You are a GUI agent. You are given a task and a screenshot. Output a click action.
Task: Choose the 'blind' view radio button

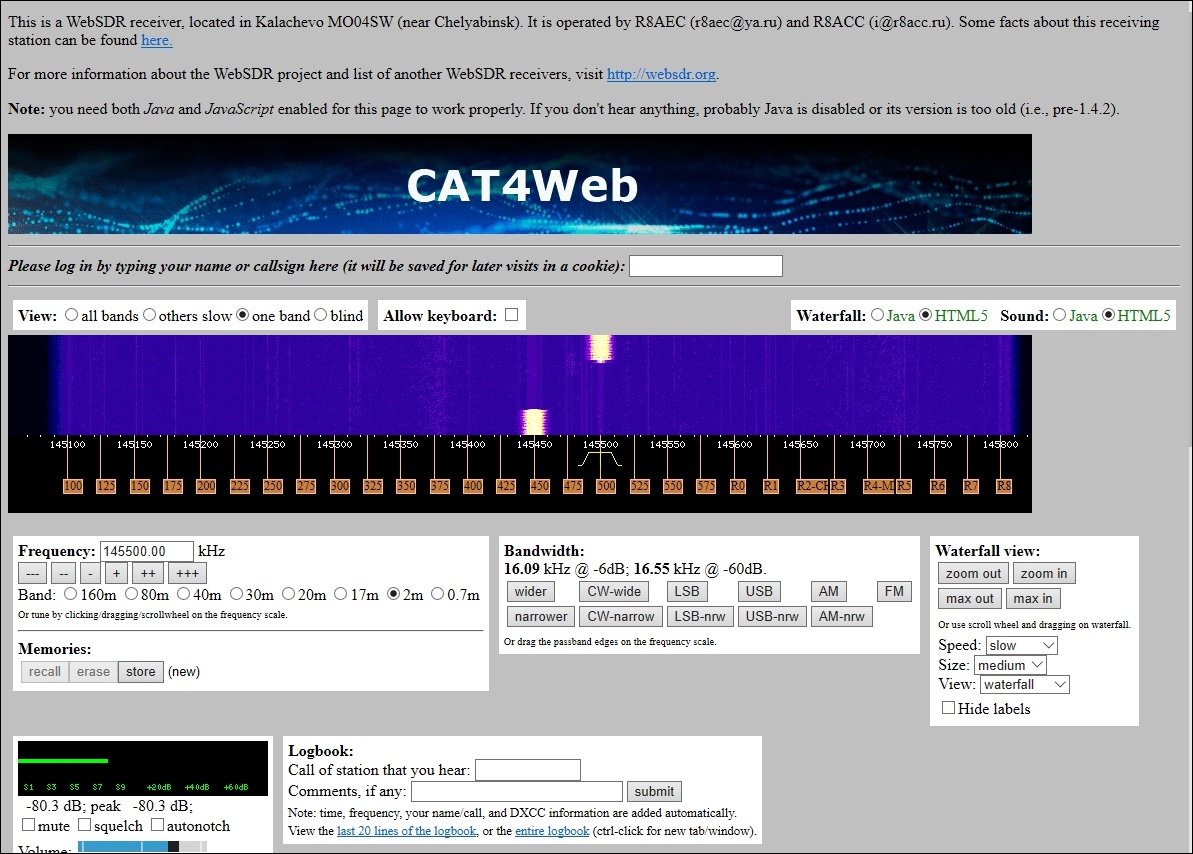pyautogui.click(x=320, y=314)
